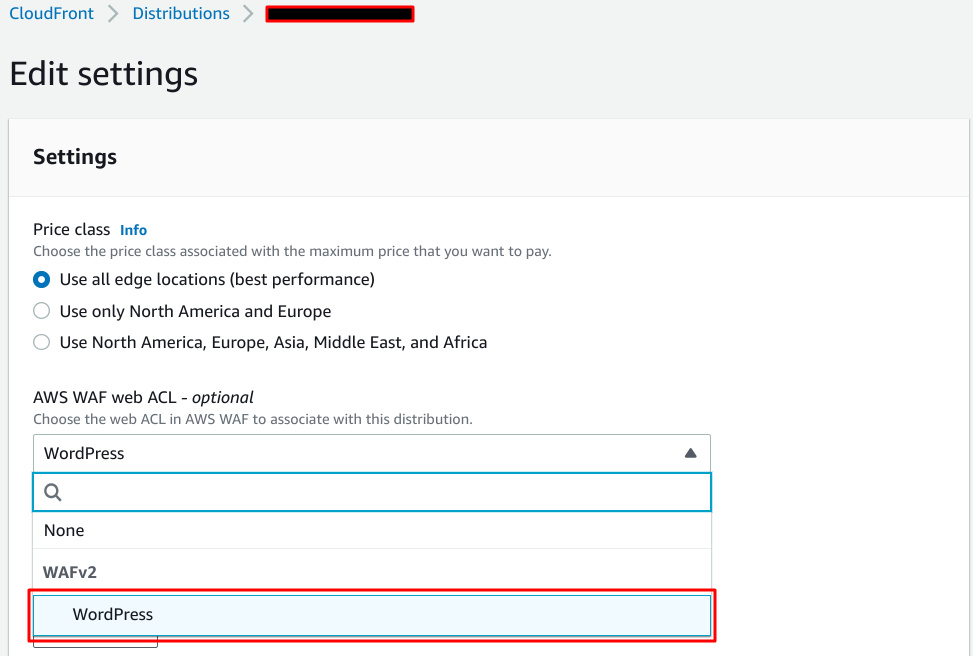Click the Settings panel title
The width and height of the screenshot is (973, 656).
pyautogui.click(x=75, y=157)
